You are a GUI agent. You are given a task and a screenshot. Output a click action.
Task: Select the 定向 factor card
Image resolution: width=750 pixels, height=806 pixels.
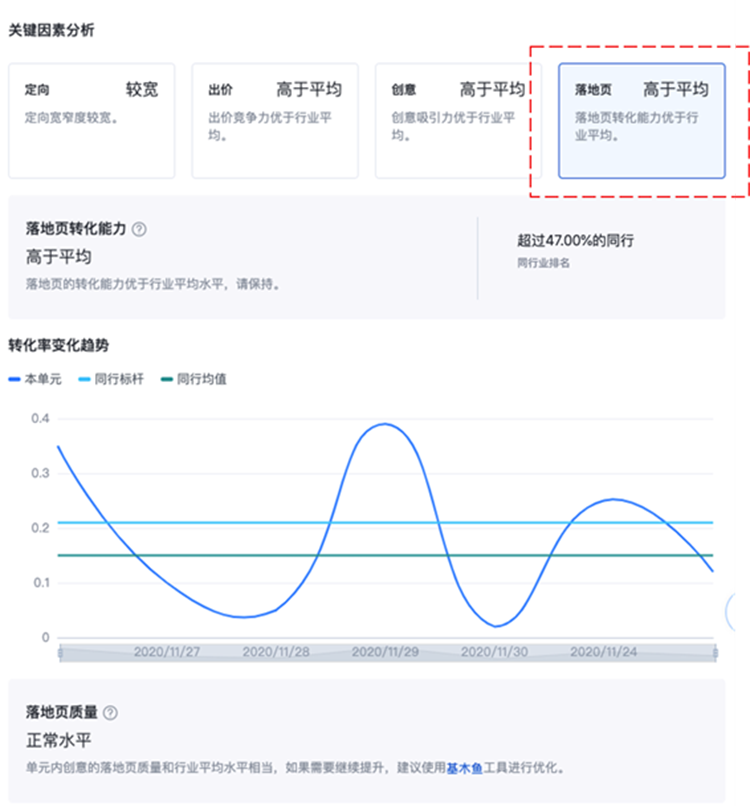(x=91, y=120)
